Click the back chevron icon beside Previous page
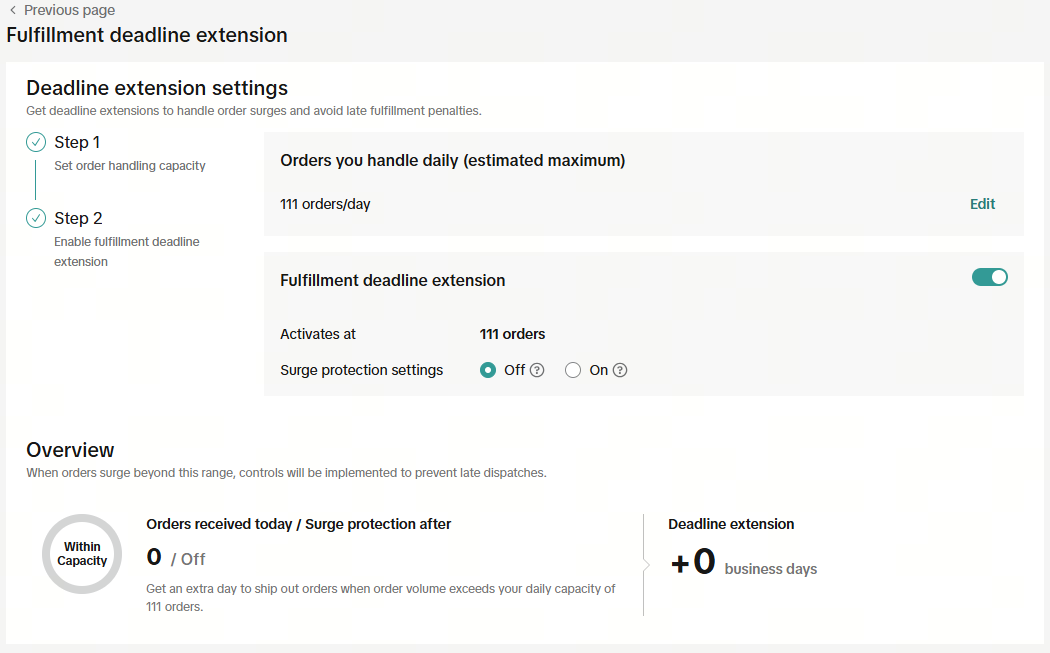The image size is (1050, 653). tap(12, 10)
